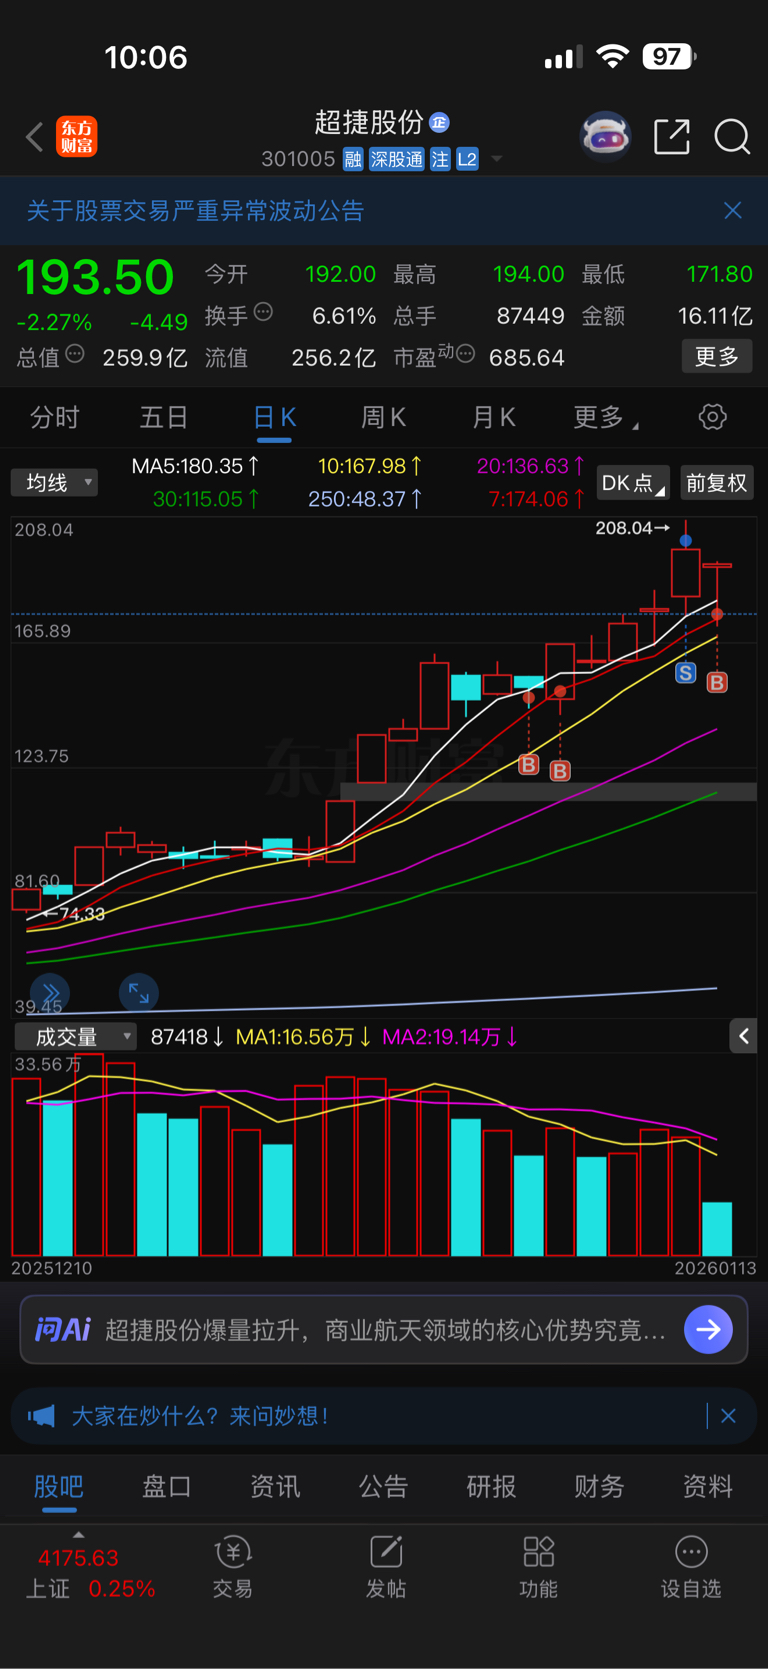
Task: Open 关于股票交易严重异常波动公告 link
Action: [x=195, y=210]
